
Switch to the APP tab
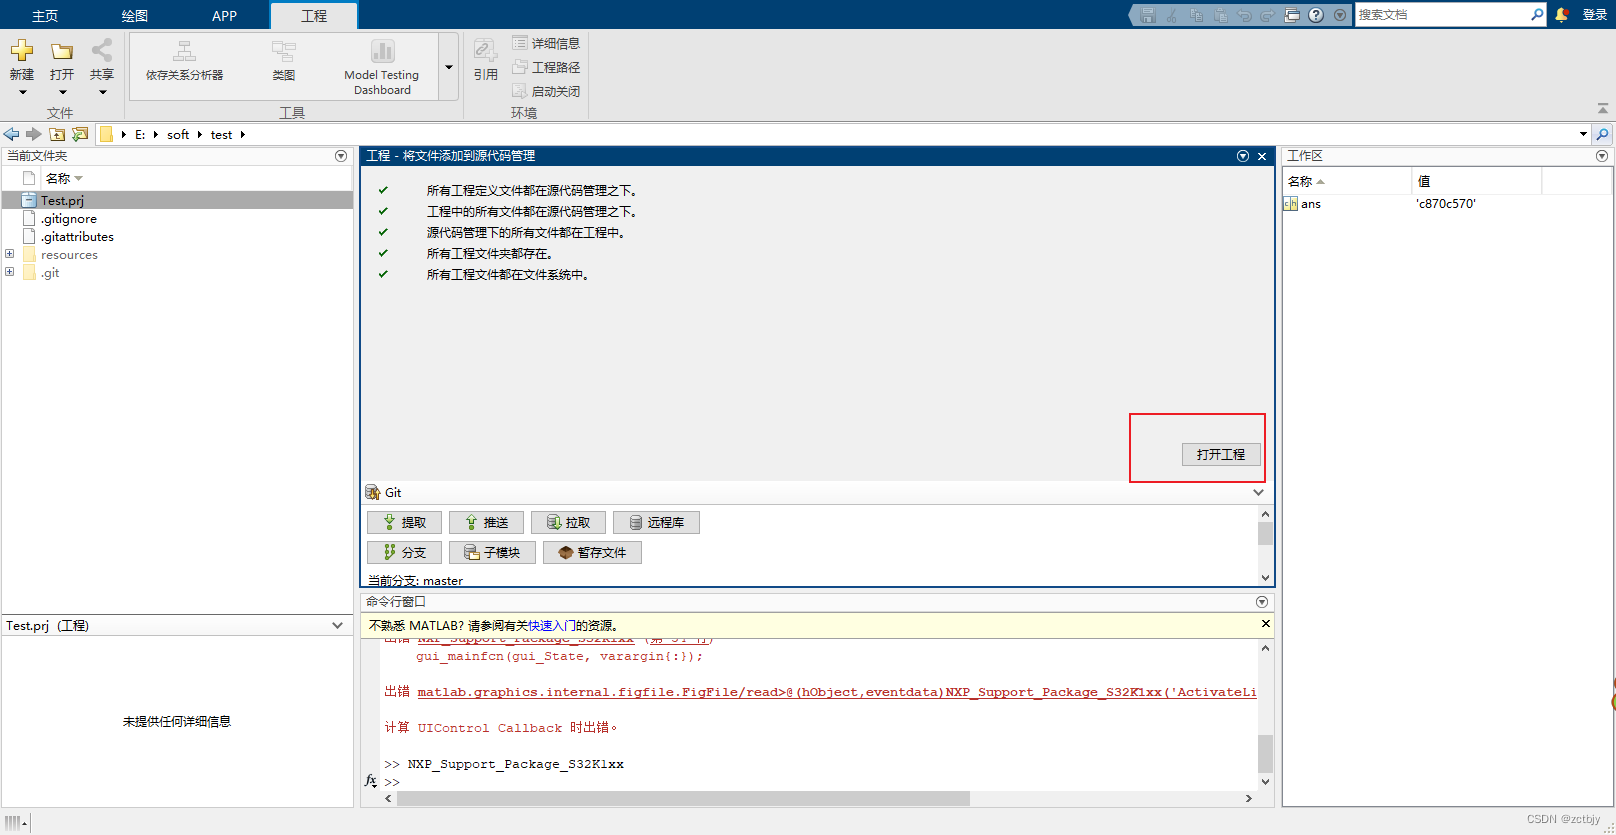pos(224,15)
